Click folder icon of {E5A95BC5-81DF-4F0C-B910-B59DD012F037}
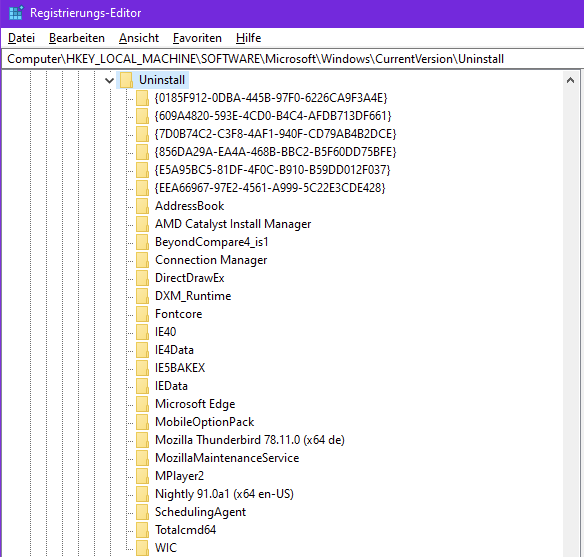Viewport: 584px width, 557px height. click(x=142, y=170)
